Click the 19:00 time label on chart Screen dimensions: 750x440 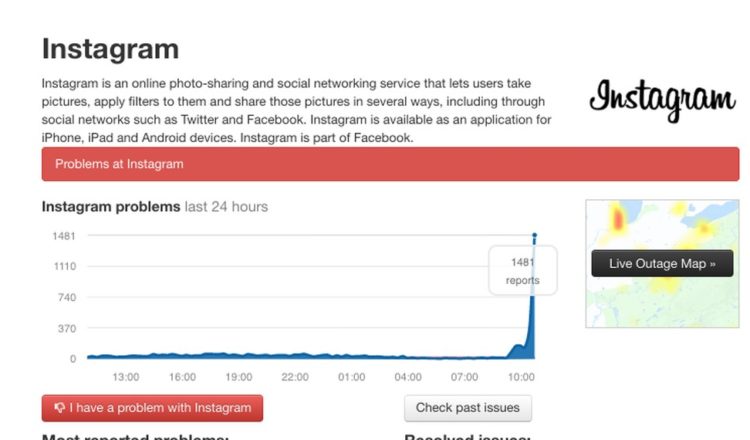coord(238,377)
